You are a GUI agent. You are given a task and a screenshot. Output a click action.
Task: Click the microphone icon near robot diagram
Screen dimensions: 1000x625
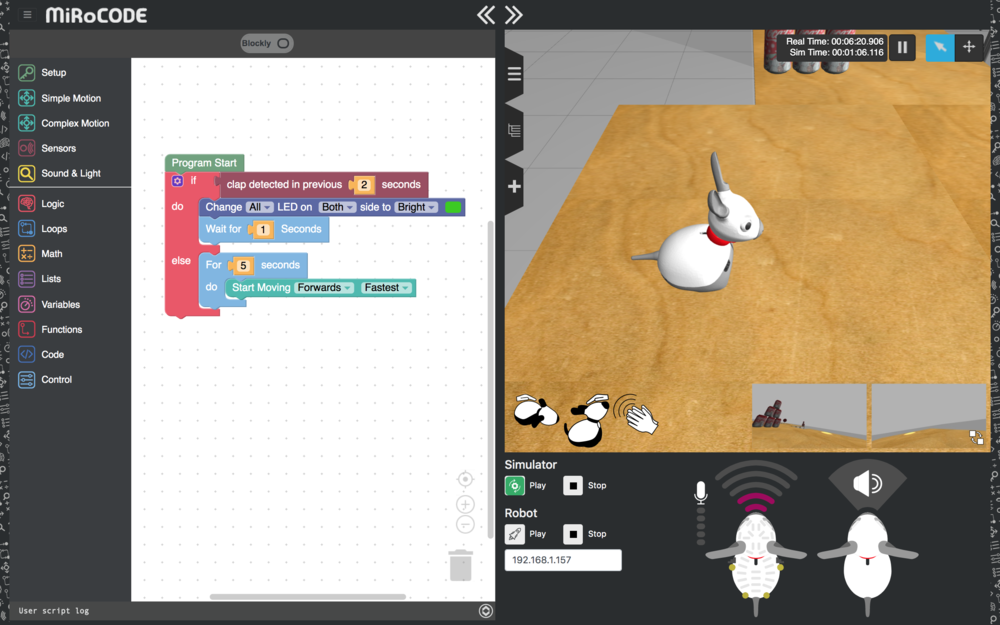tap(701, 491)
